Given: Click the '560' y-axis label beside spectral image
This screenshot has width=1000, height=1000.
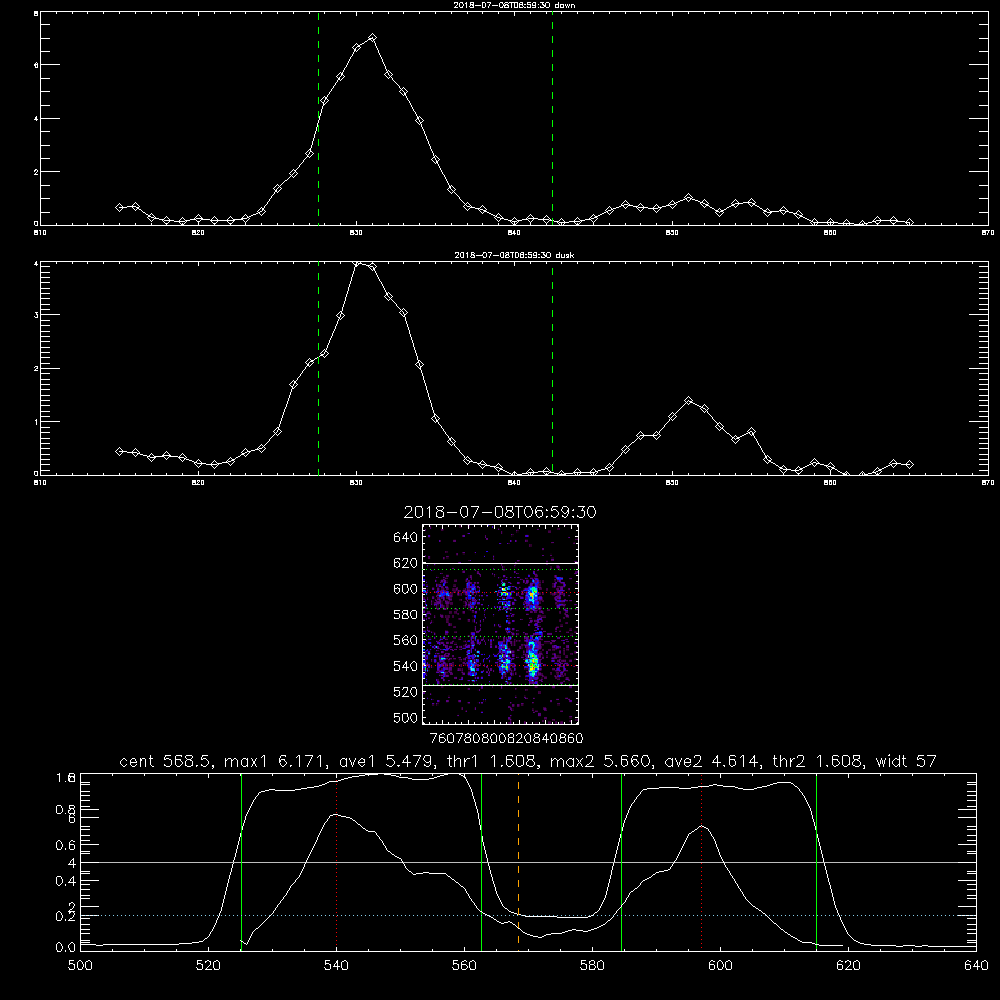Looking at the screenshot, I should click(x=406, y=640).
